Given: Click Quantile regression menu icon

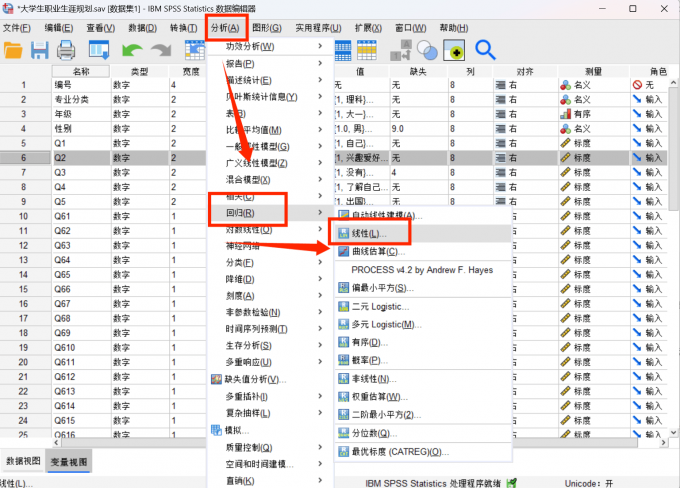Looking at the screenshot, I should point(343,433).
